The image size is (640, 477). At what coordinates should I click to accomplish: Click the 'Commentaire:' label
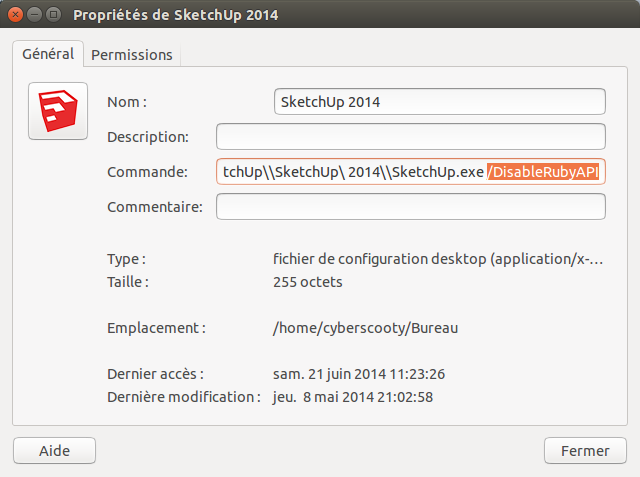[155, 207]
